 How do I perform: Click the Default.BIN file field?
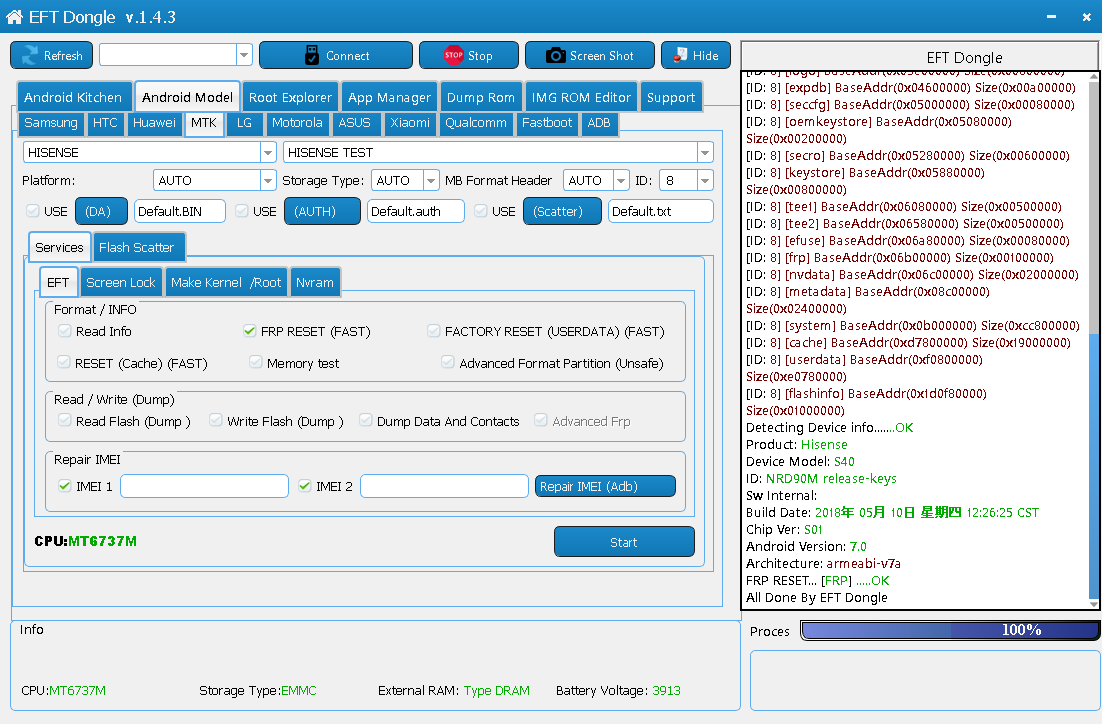click(x=180, y=211)
